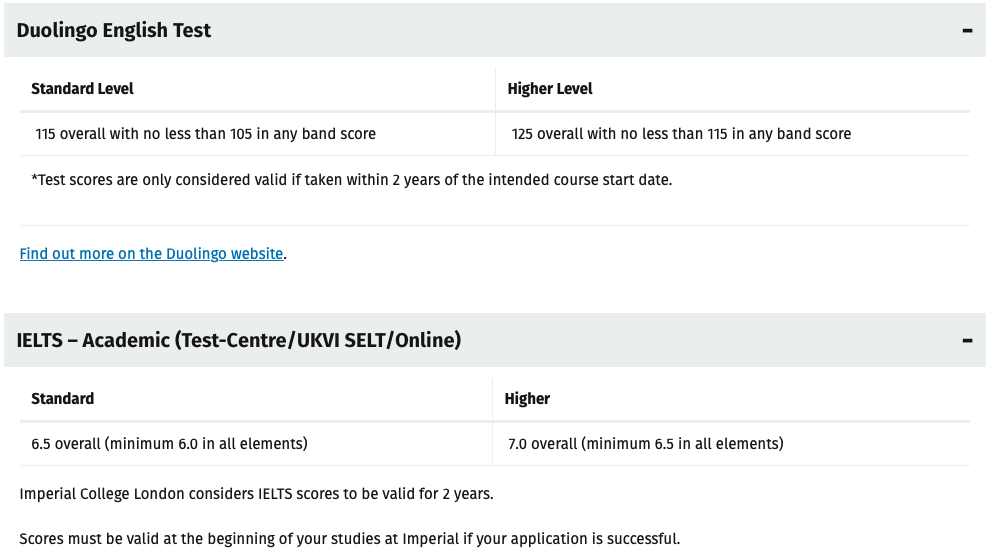
Task: Click the 'Scores must be valid' sentence
Action: tap(349, 539)
